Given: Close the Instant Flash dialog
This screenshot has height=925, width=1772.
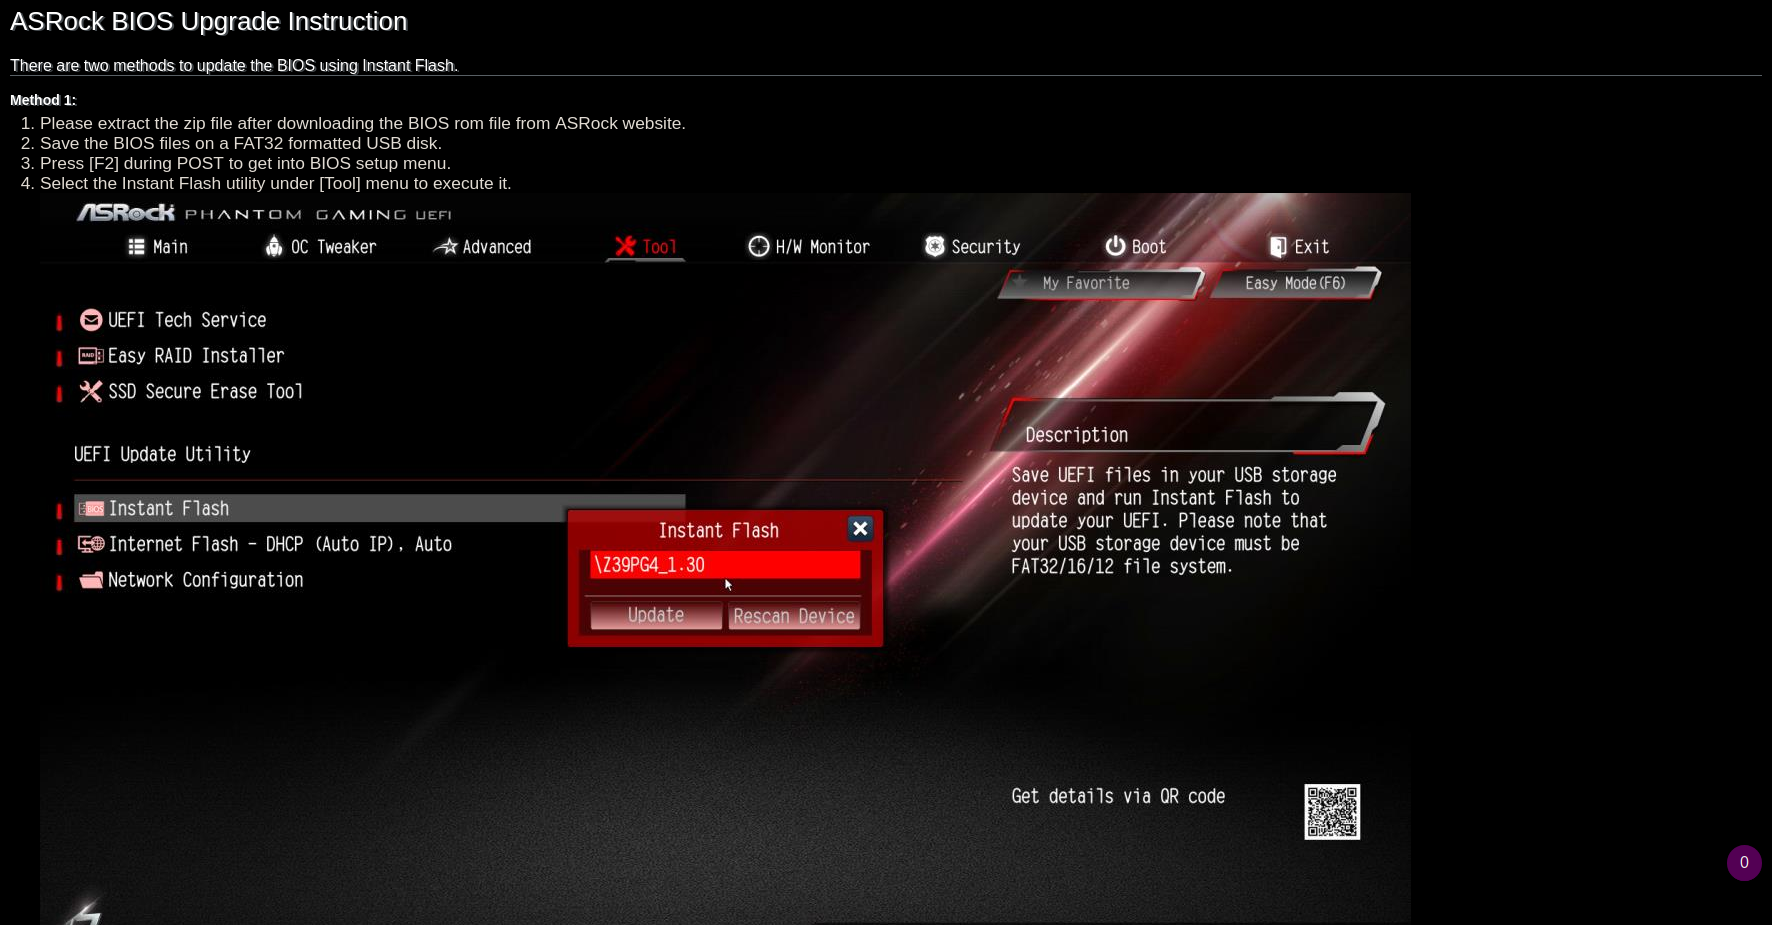Looking at the screenshot, I should click(860, 529).
